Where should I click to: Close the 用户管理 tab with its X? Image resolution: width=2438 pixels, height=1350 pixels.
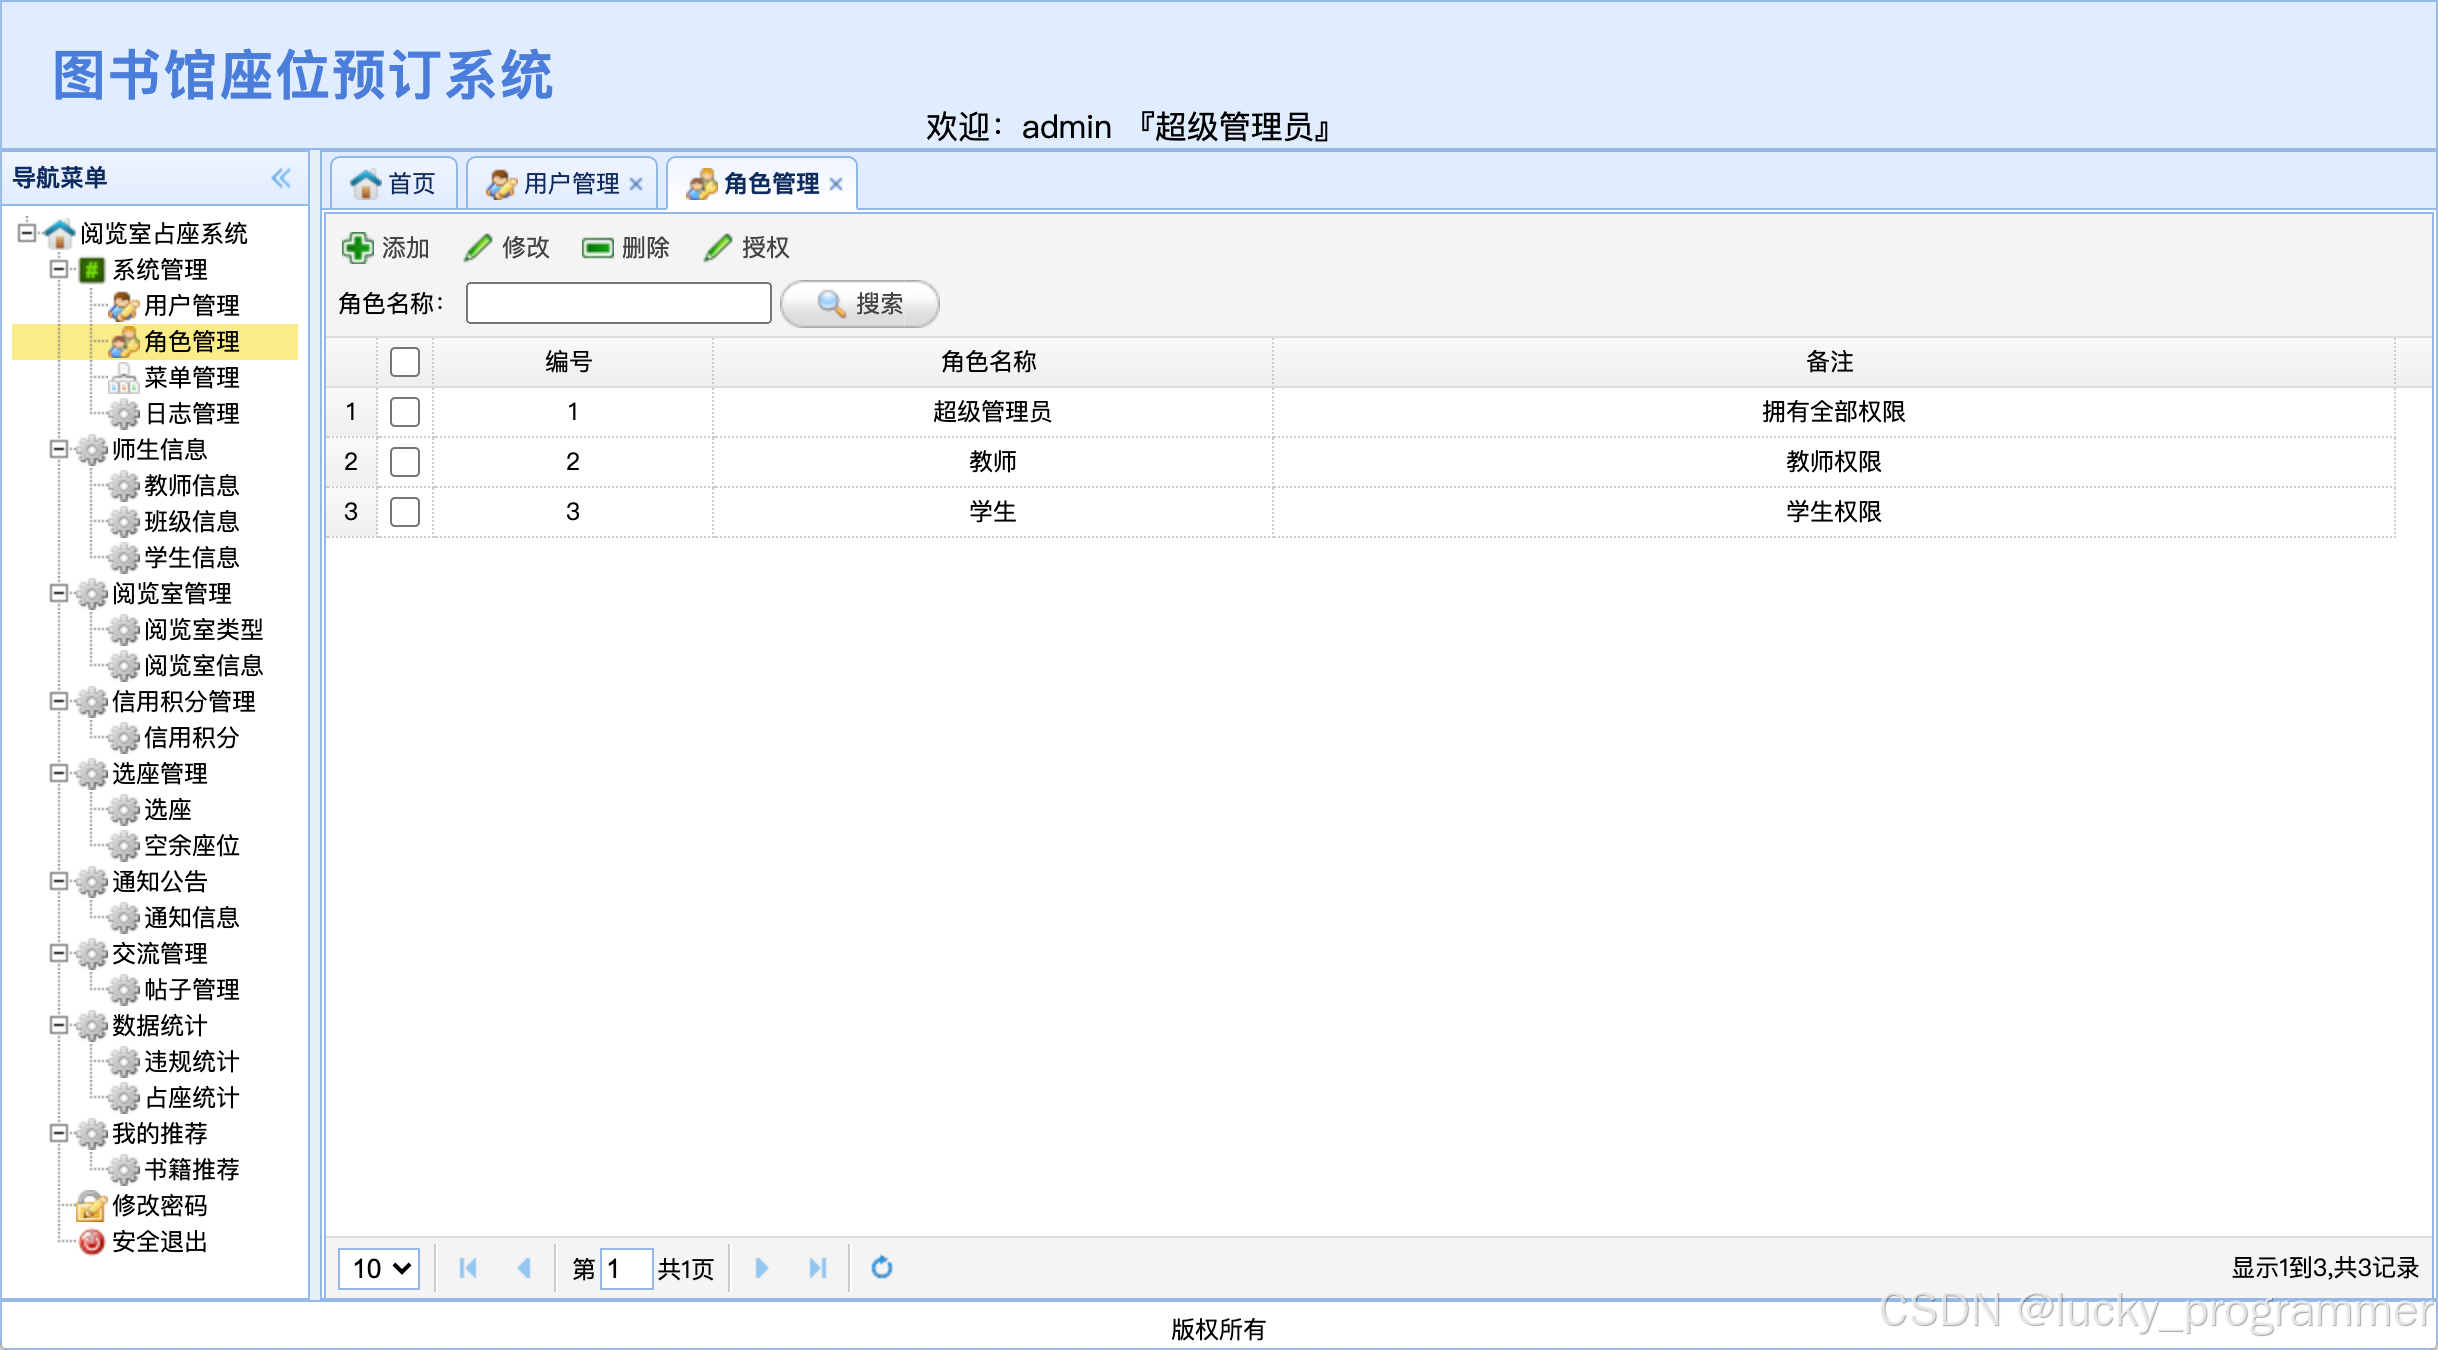[x=636, y=184]
